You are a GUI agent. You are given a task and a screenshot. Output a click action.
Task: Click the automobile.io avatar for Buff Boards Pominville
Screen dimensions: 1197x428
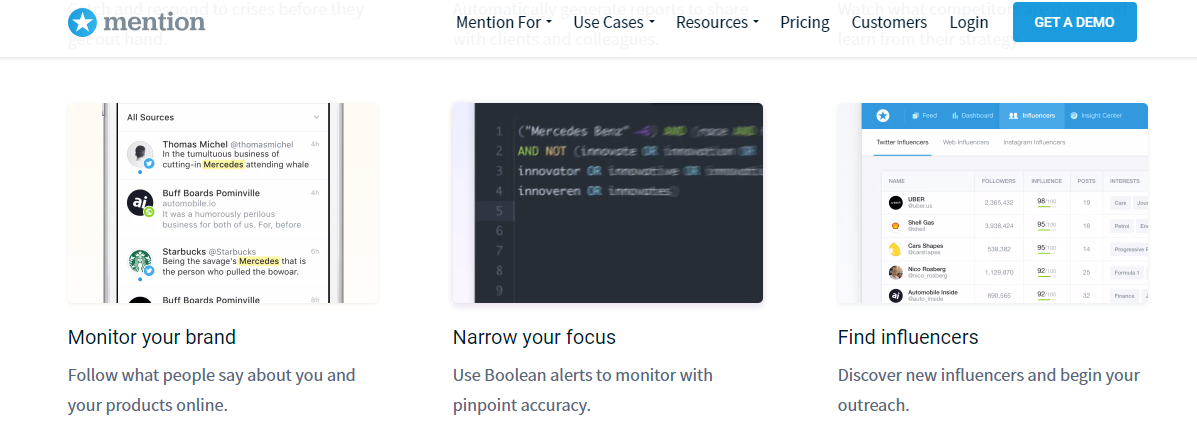tap(140, 203)
